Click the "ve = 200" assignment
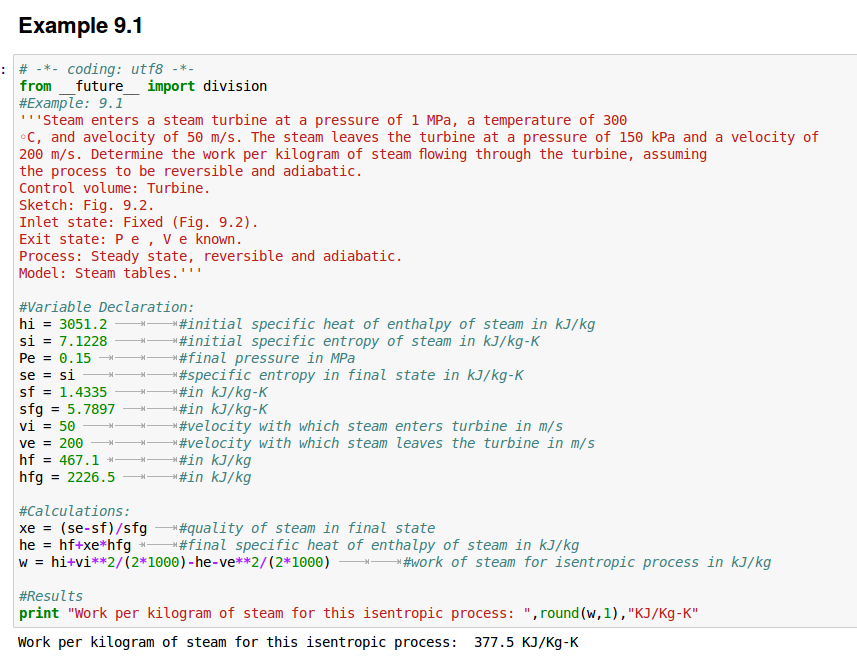This screenshot has width=857, height=672. pos(51,443)
